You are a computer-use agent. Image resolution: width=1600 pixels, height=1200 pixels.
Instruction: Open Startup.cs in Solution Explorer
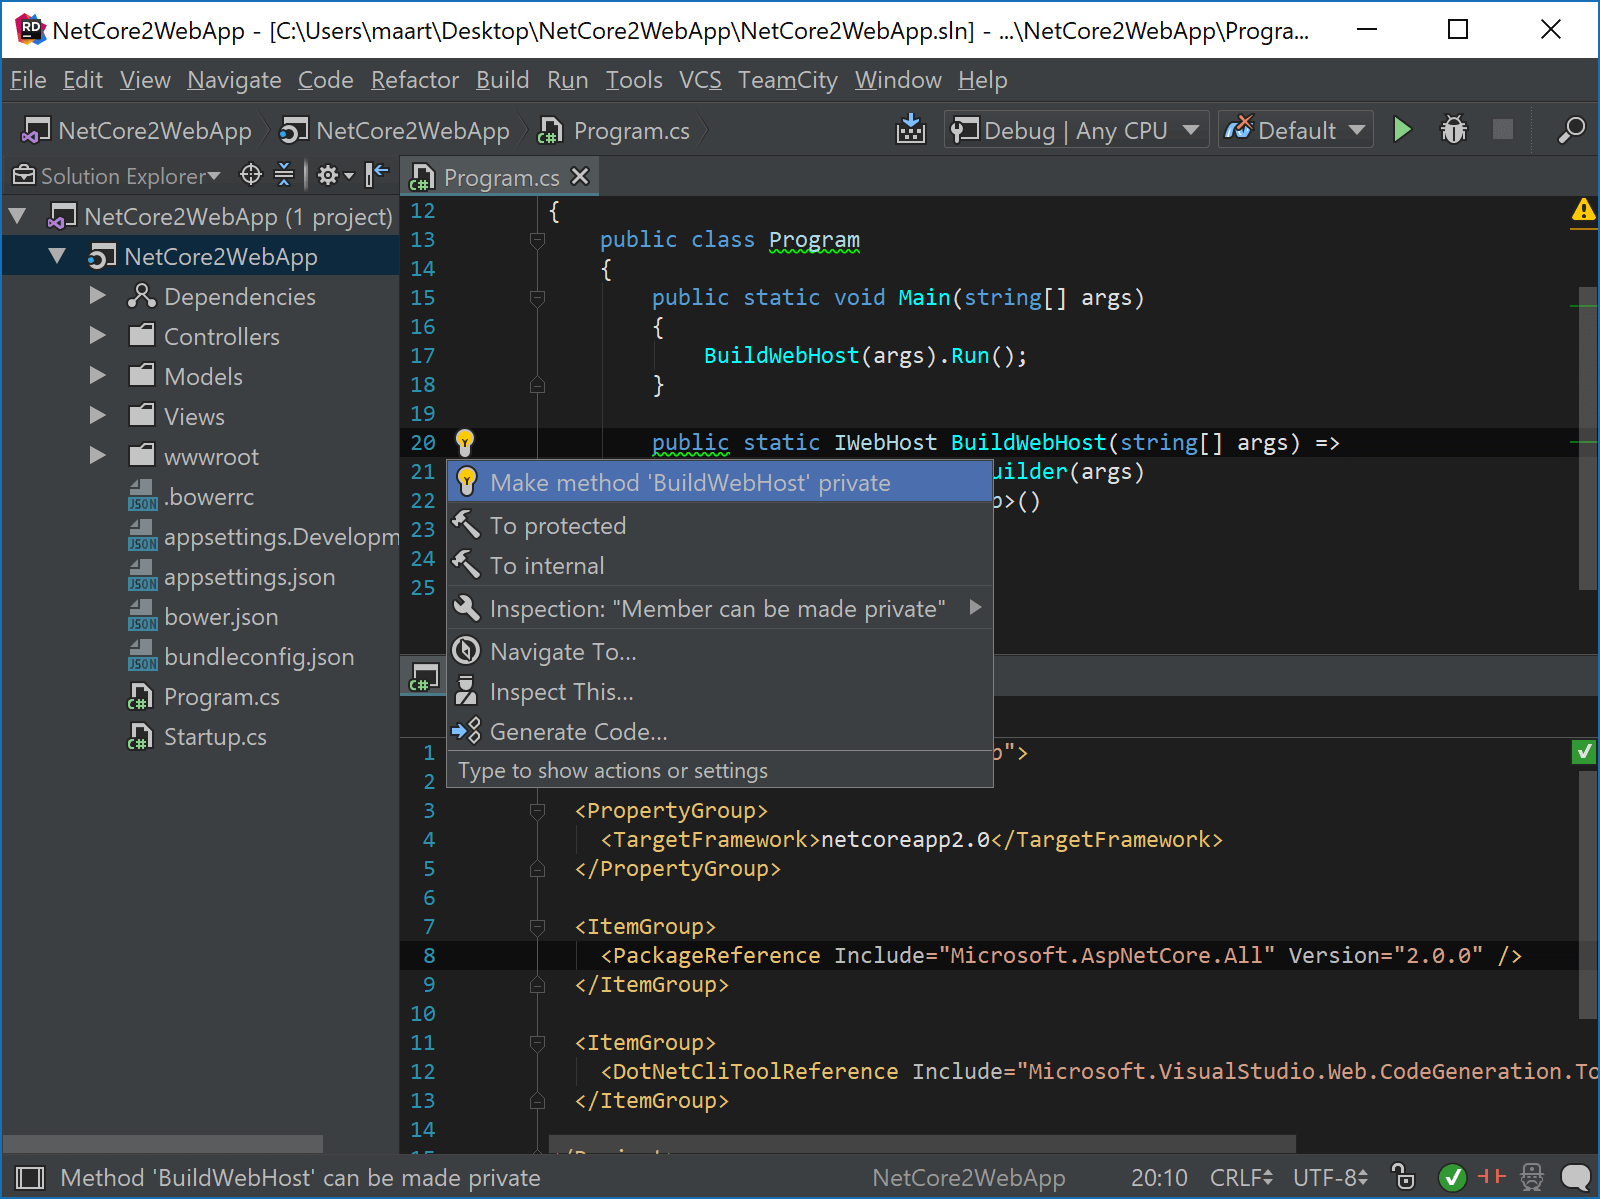pyautogui.click(x=215, y=737)
